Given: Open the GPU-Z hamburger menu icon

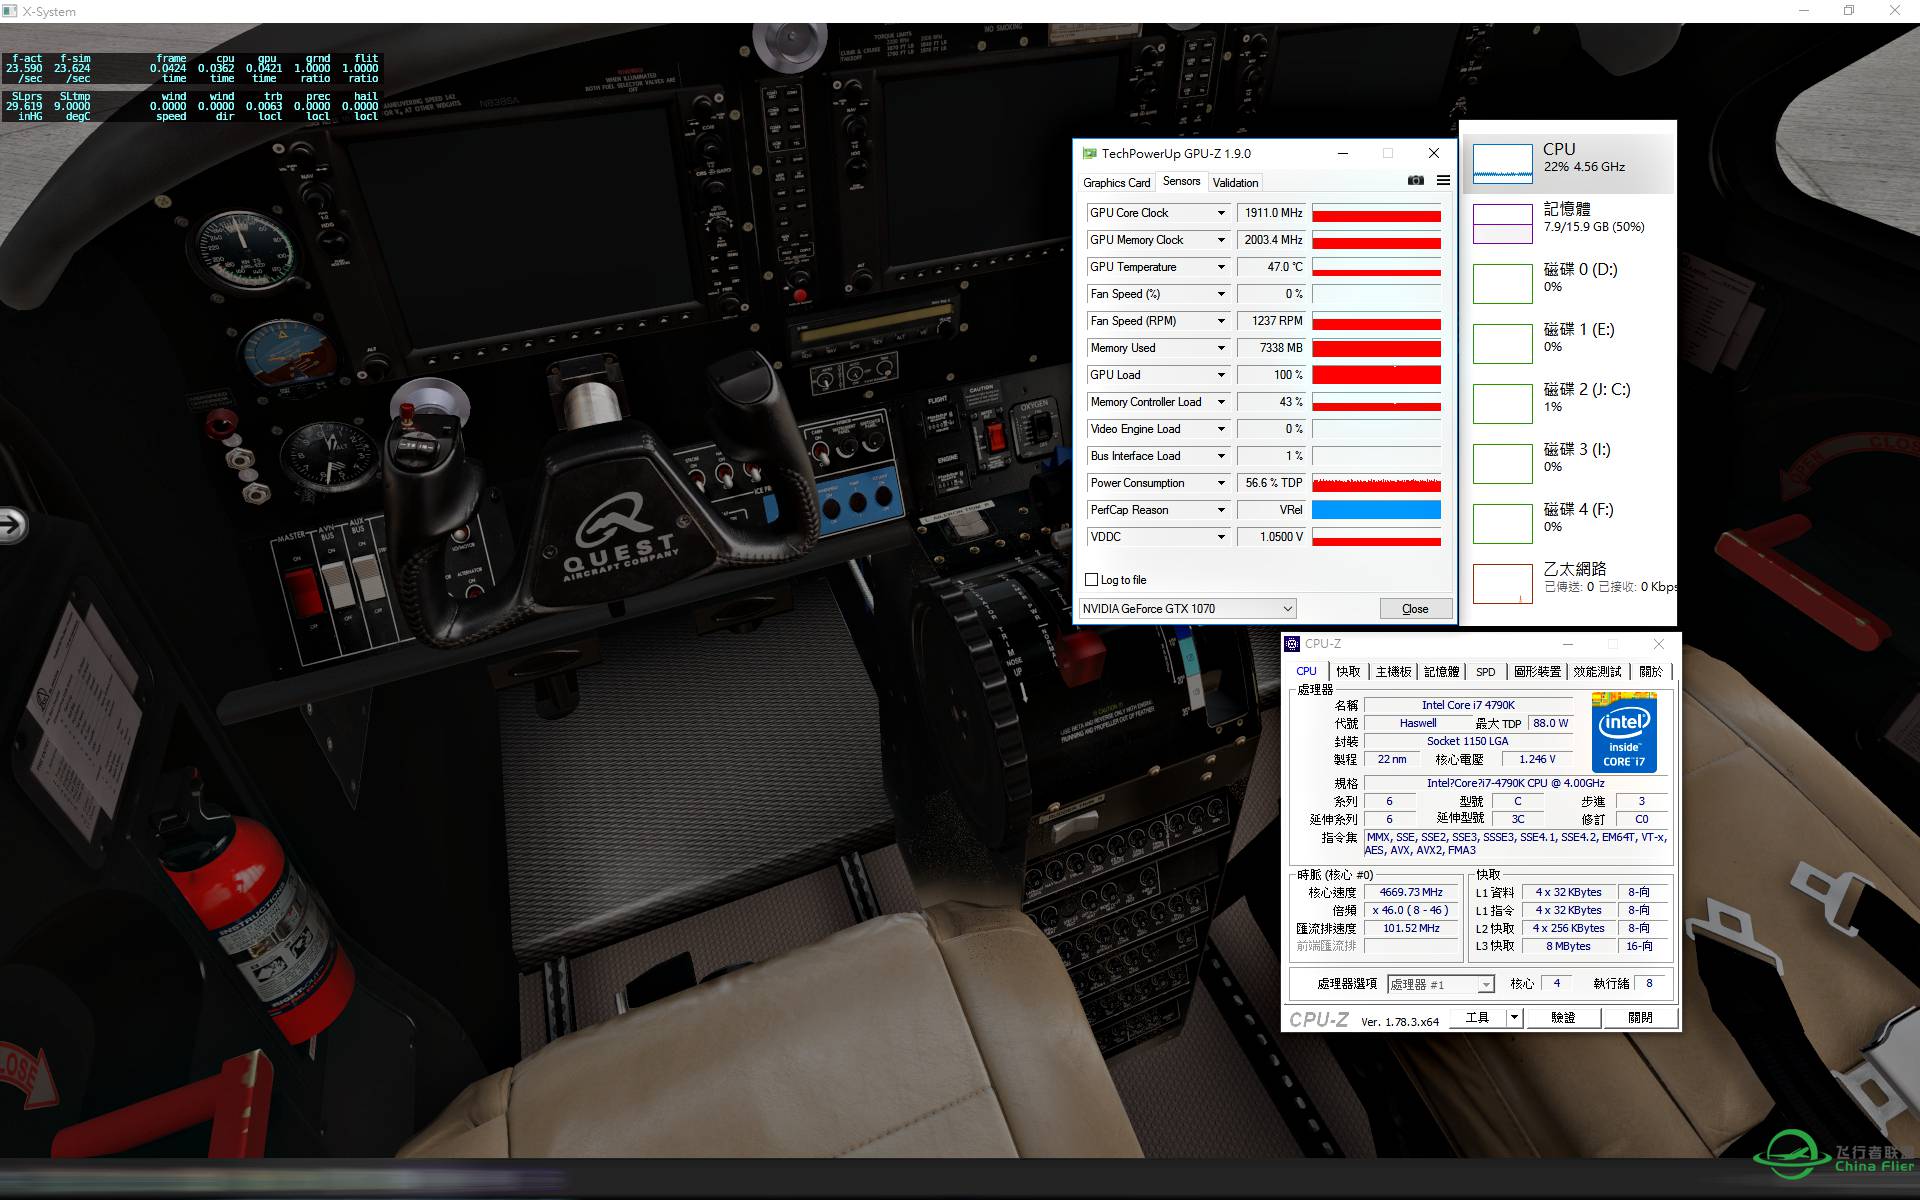Looking at the screenshot, I should coord(1443,181).
